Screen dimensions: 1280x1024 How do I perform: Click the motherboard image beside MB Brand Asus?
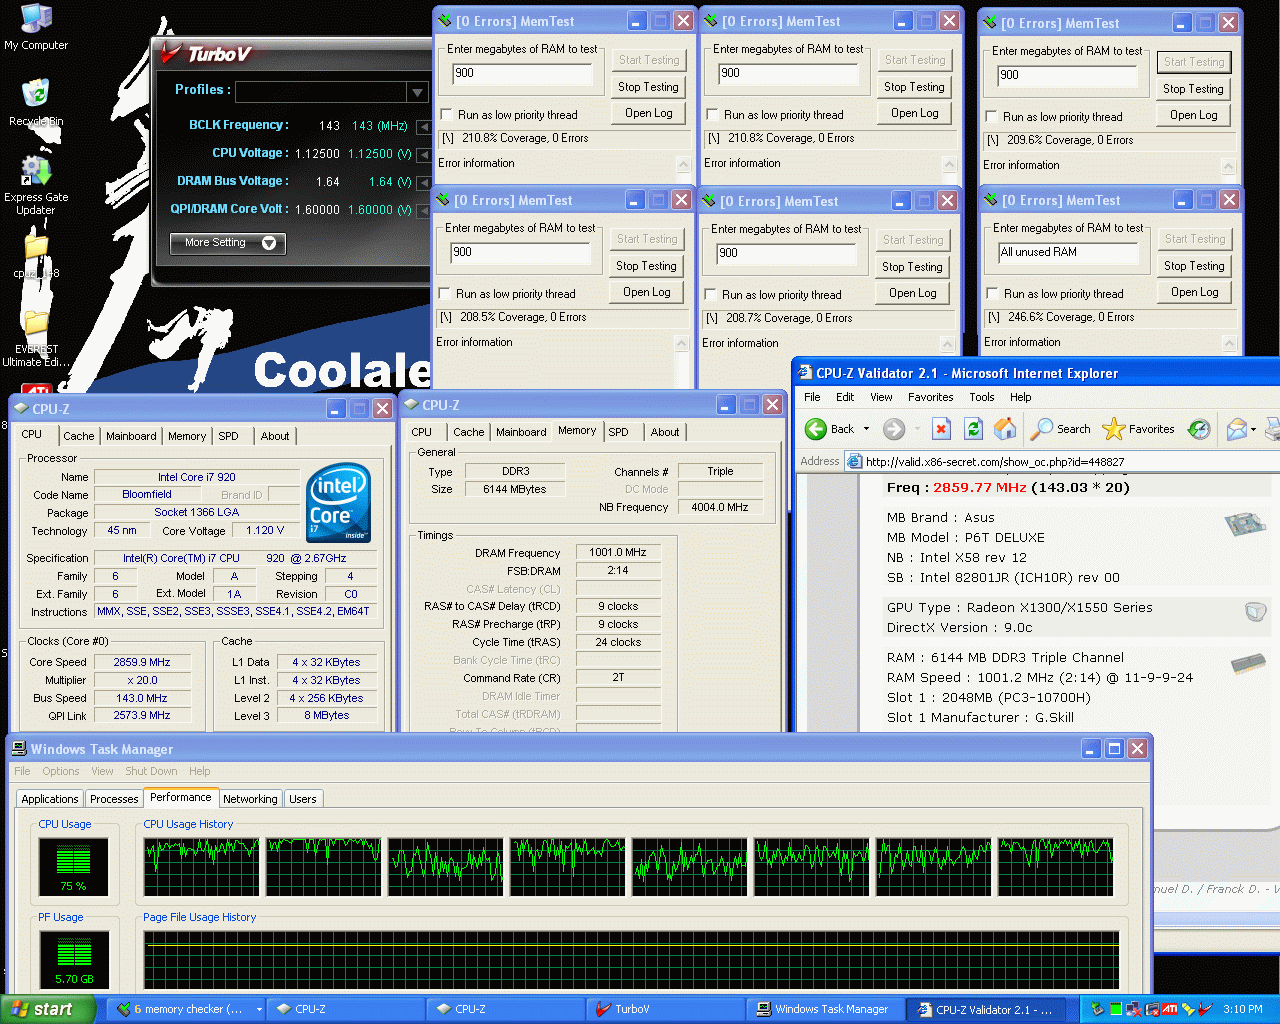point(1244,523)
